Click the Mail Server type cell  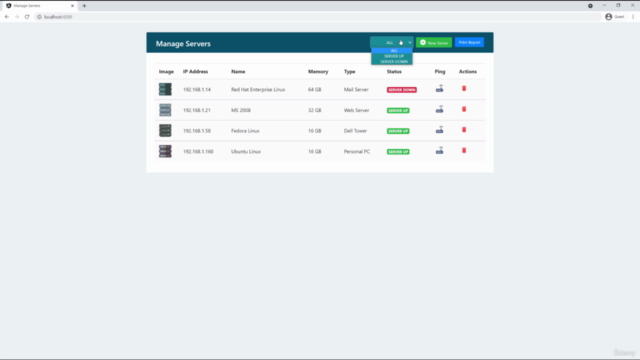click(x=356, y=89)
